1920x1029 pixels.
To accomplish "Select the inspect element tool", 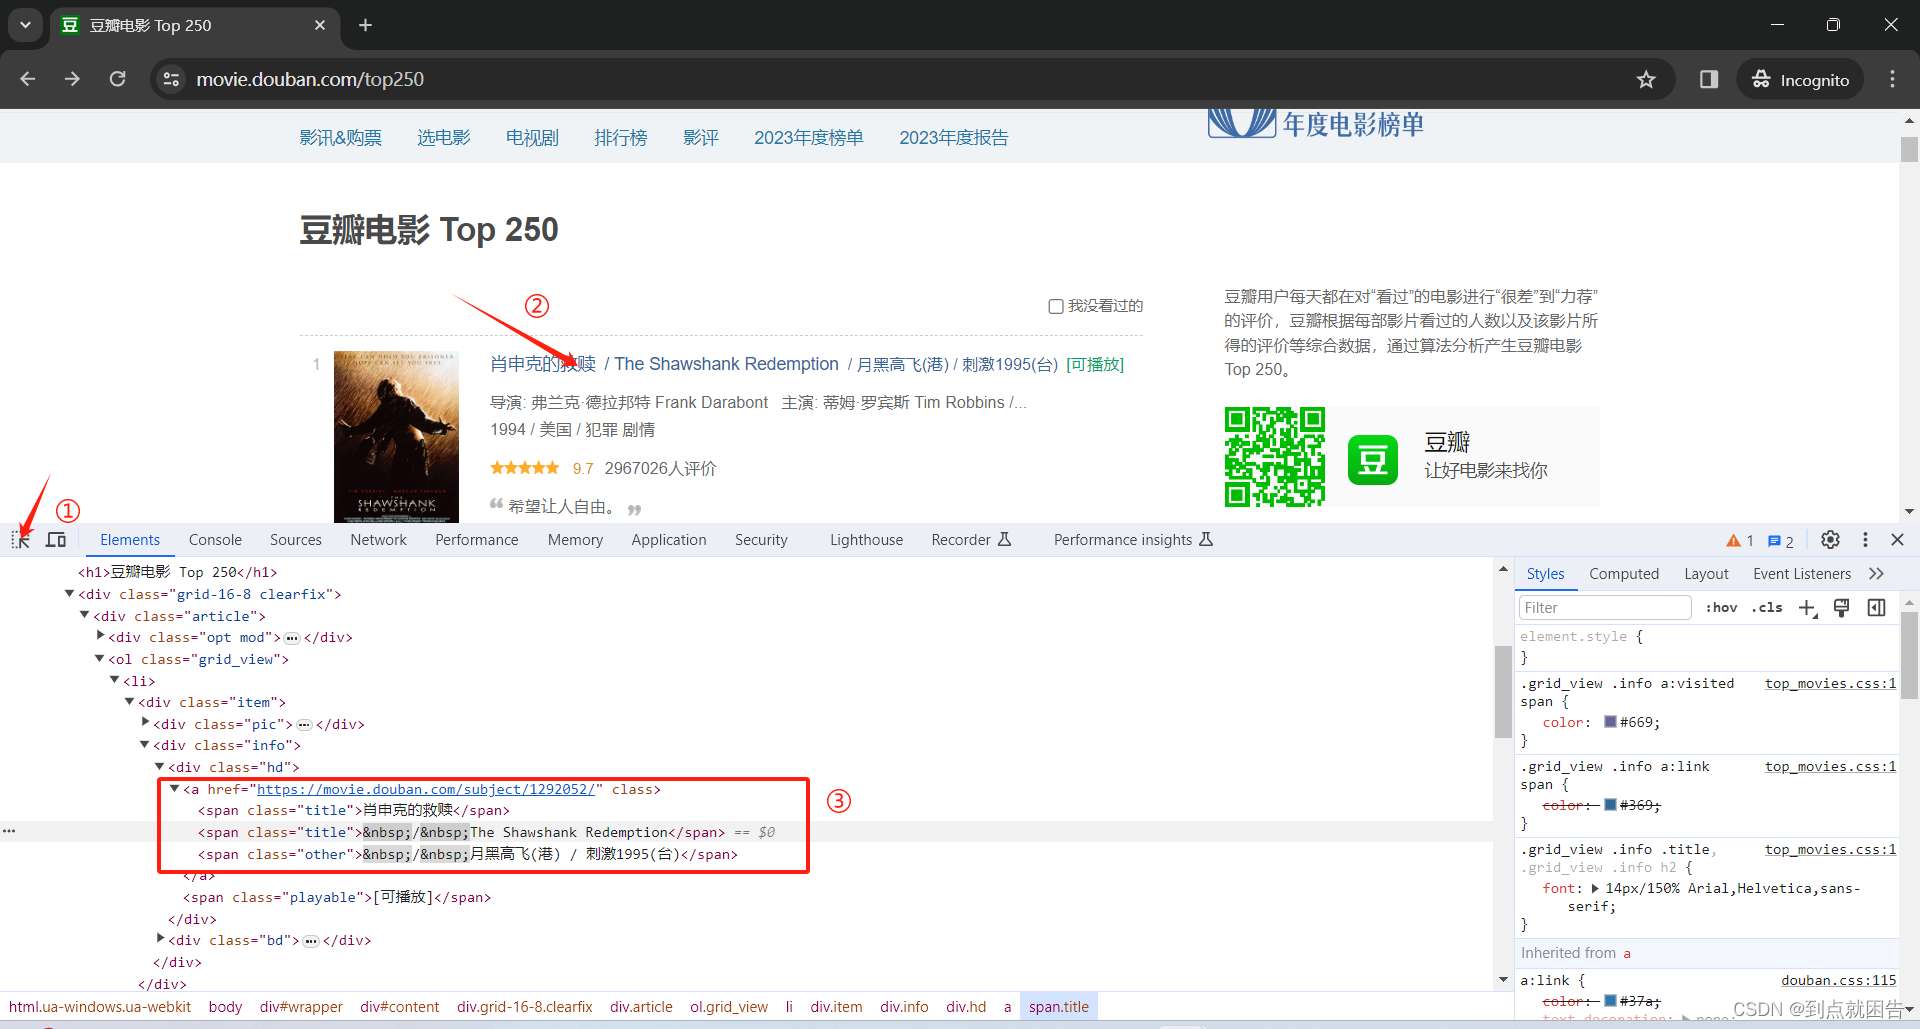I will [x=20, y=540].
